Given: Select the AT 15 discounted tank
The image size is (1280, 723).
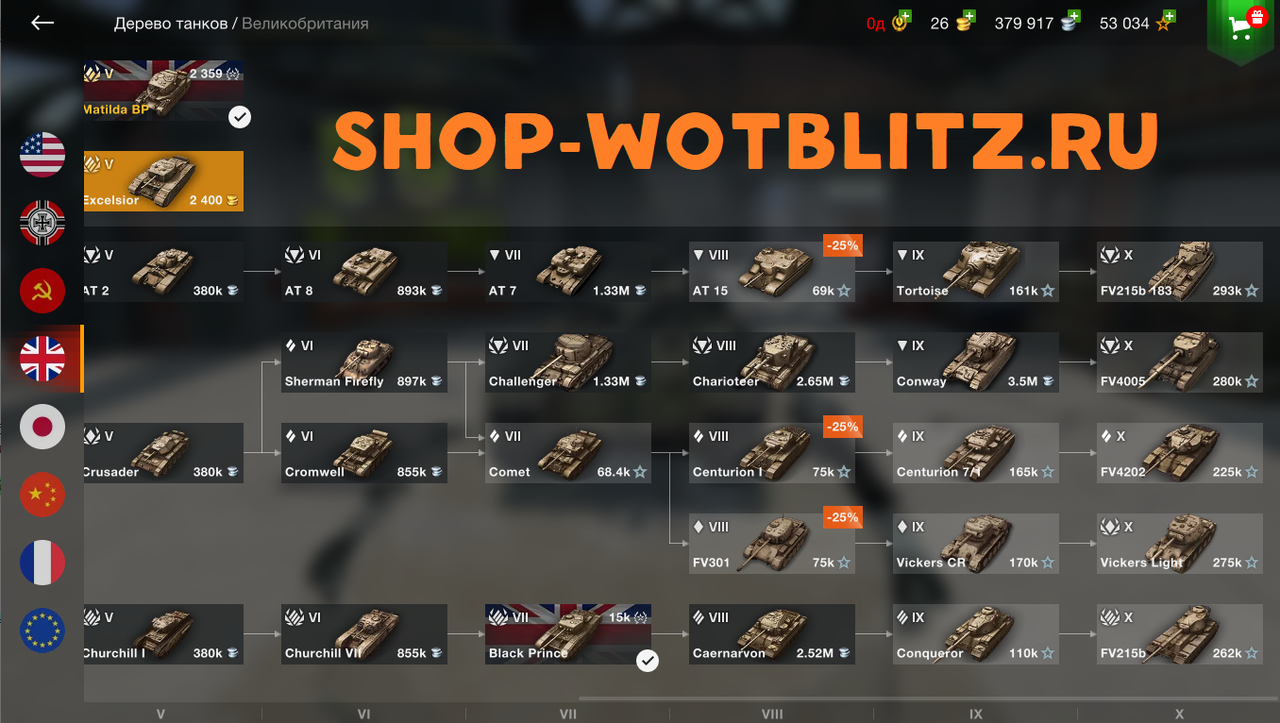Looking at the screenshot, I should click(x=772, y=271).
